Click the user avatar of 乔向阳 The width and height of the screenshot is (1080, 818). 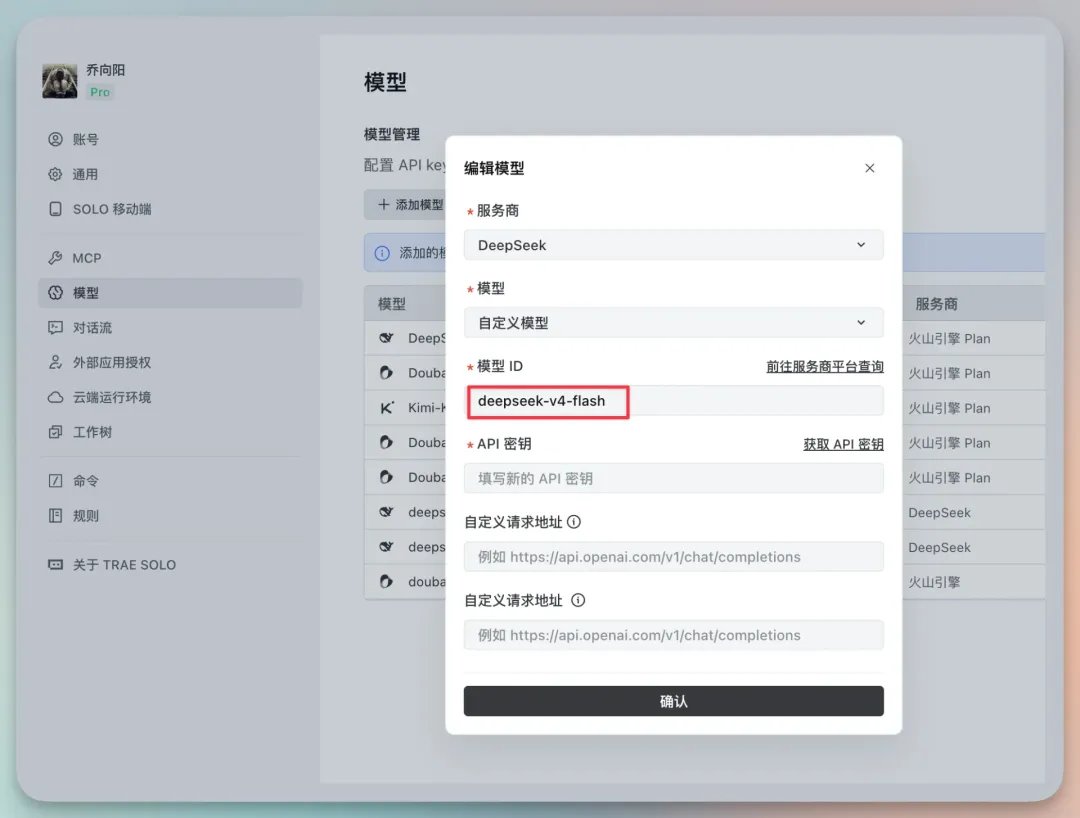coord(59,81)
